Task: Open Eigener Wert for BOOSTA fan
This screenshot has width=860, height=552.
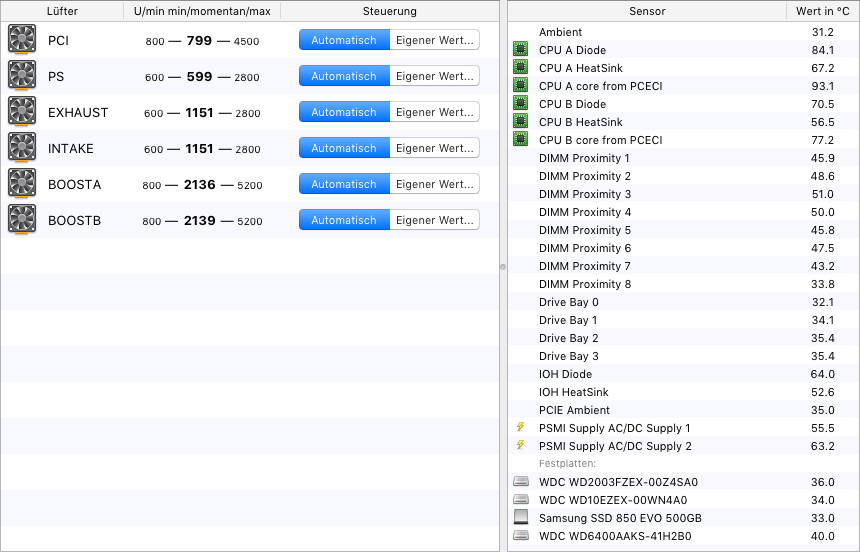Action: point(434,184)
